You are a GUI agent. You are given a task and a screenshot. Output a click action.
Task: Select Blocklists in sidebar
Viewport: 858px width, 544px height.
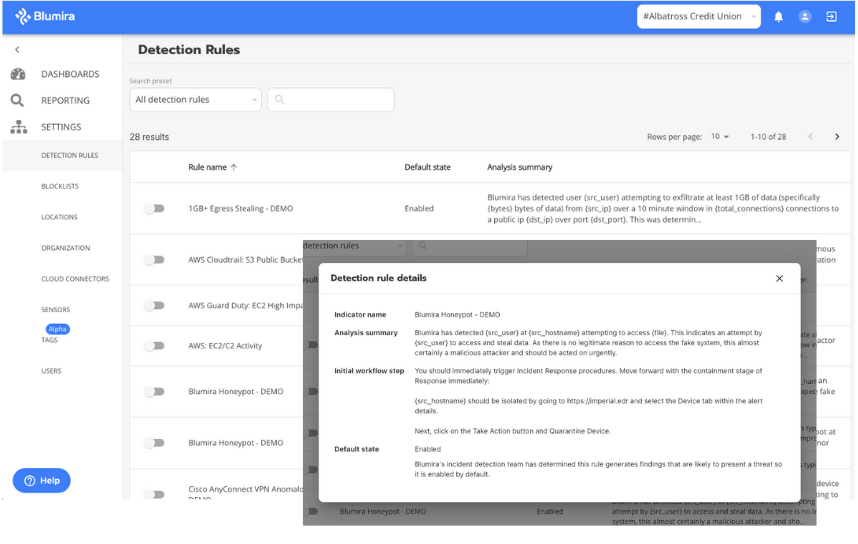point(60,186)
